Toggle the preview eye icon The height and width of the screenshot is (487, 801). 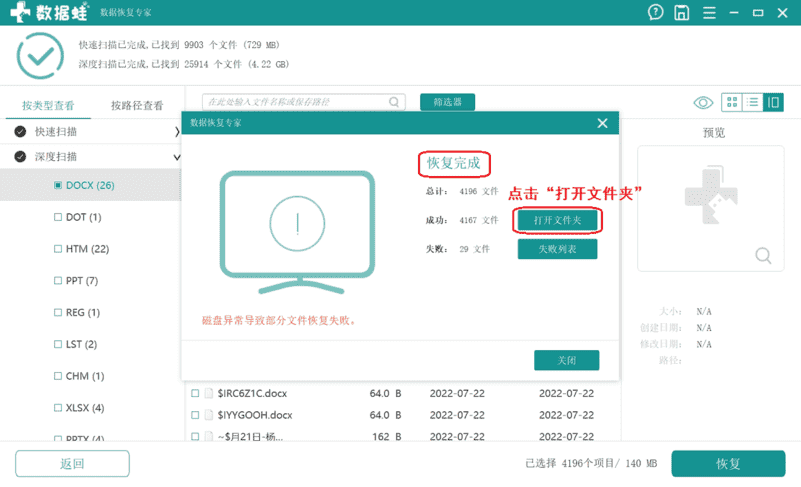pos(703,103)
